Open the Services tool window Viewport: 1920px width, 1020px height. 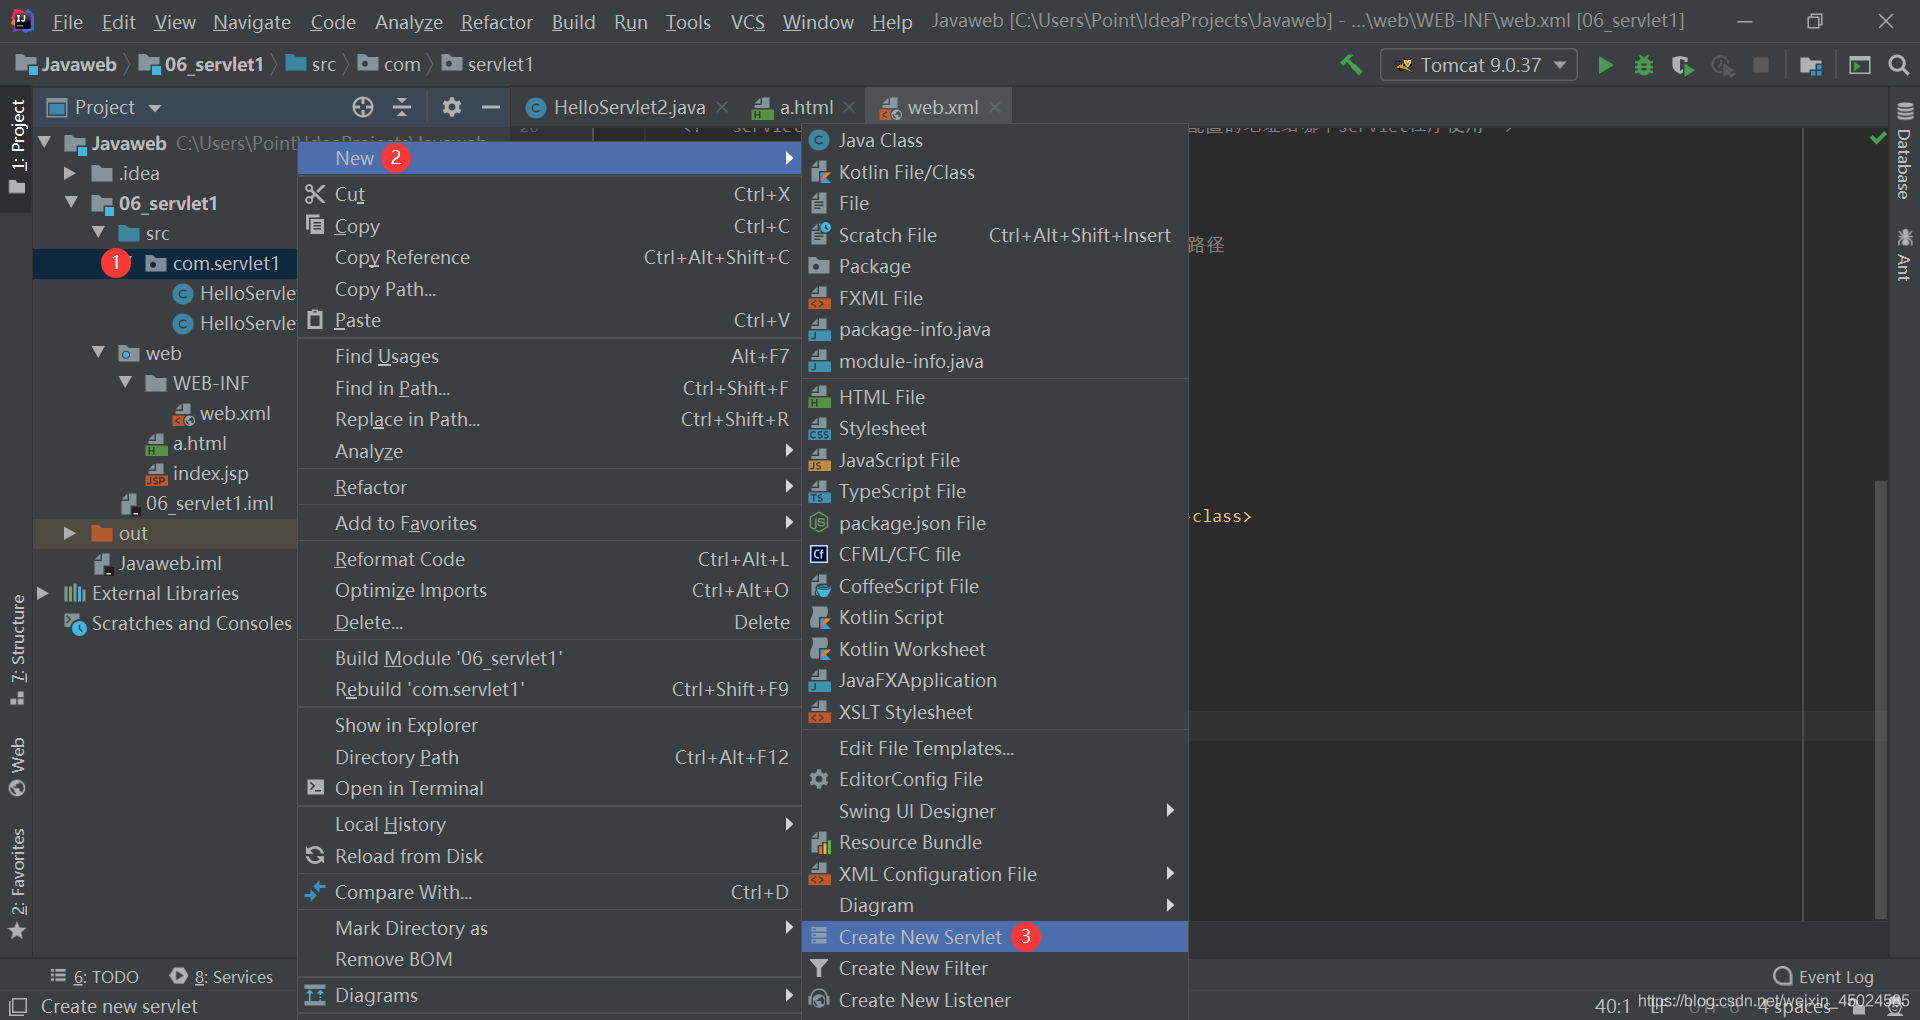[x=222, y=977]
